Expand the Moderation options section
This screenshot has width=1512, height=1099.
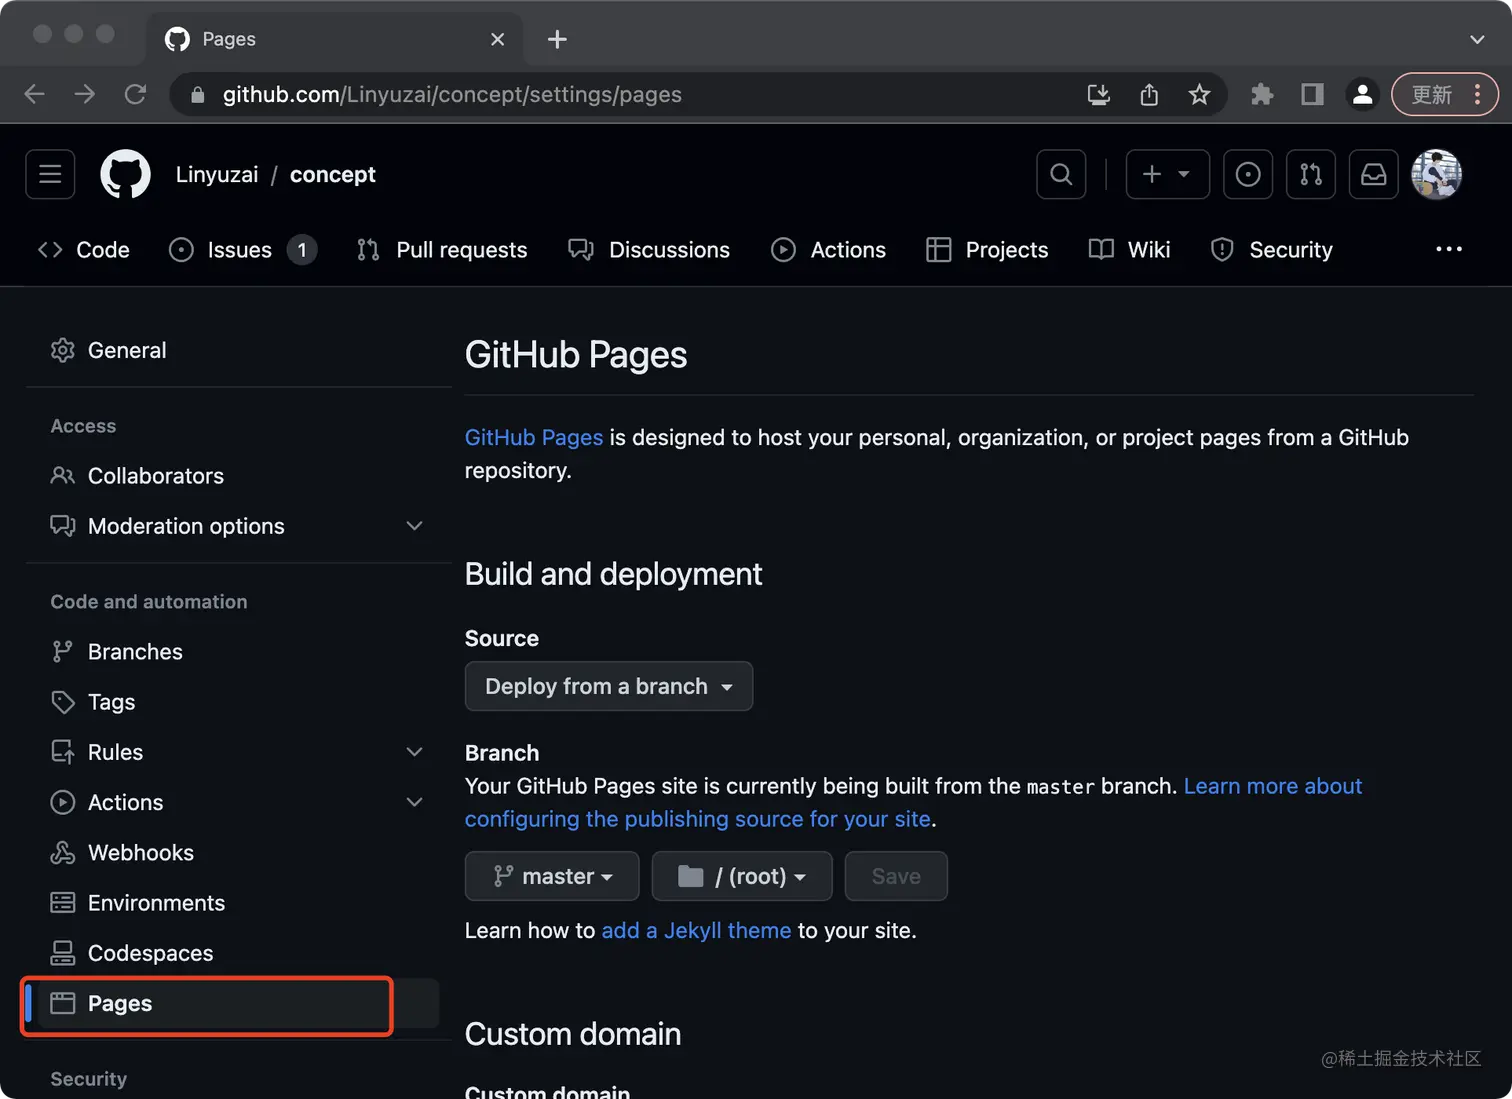point(414,526)
